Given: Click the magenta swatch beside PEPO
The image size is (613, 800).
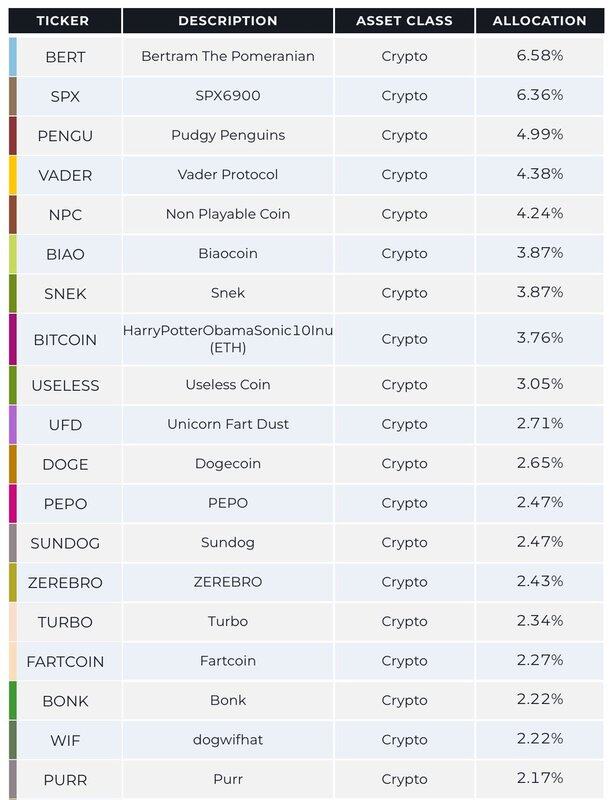Looking at the screenshot, I should 13,504.
